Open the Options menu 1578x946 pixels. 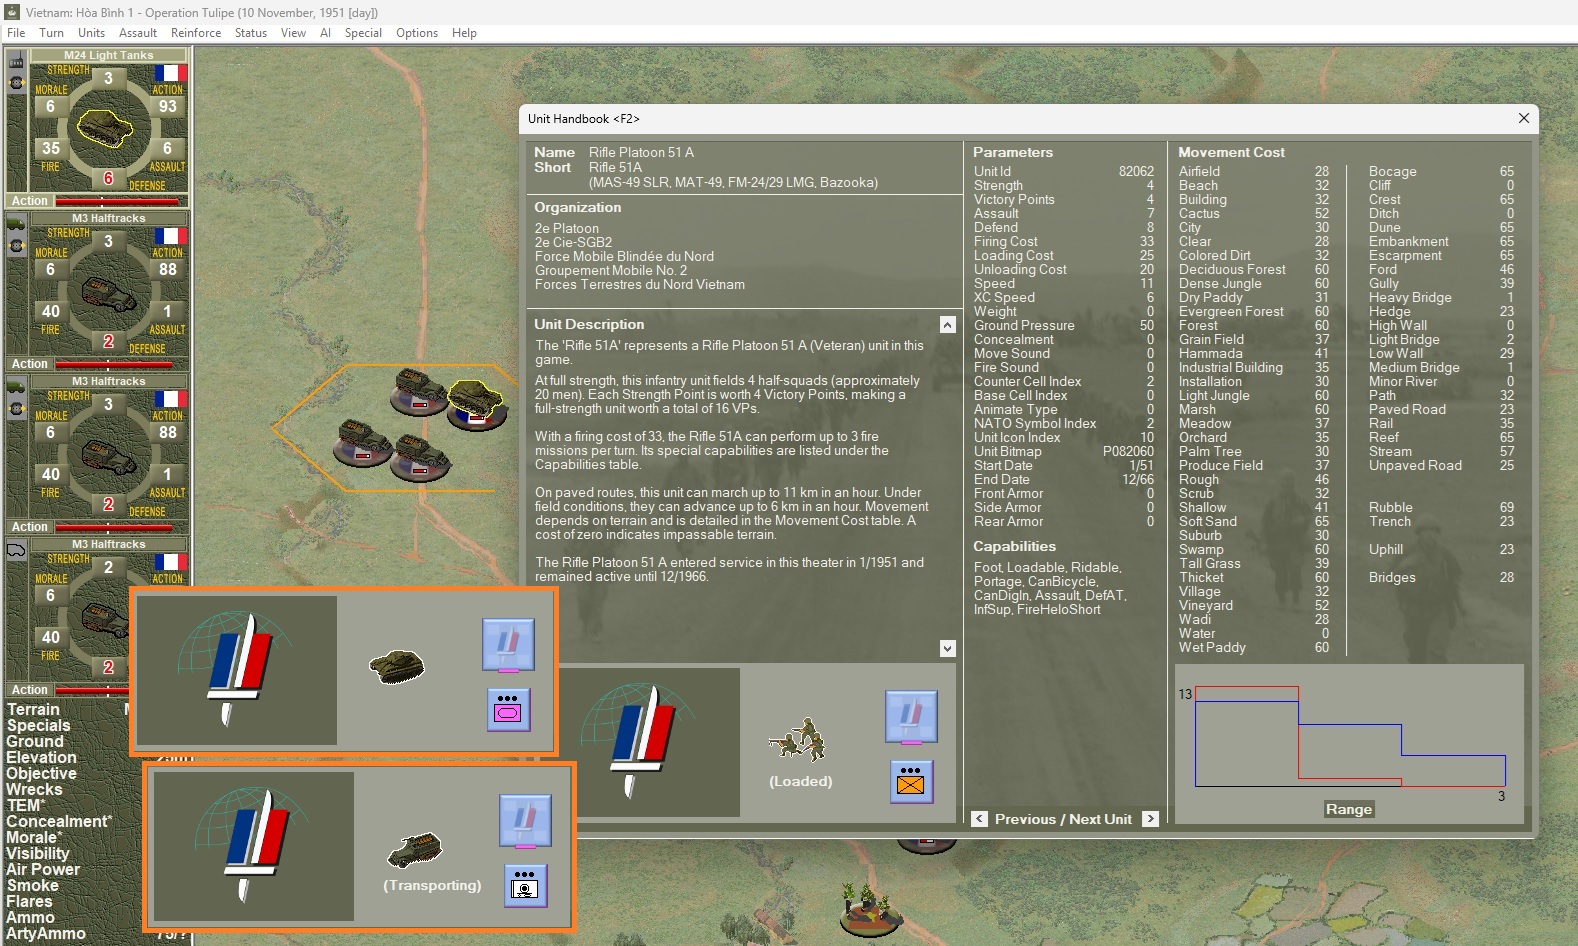[x=417, y=33]
